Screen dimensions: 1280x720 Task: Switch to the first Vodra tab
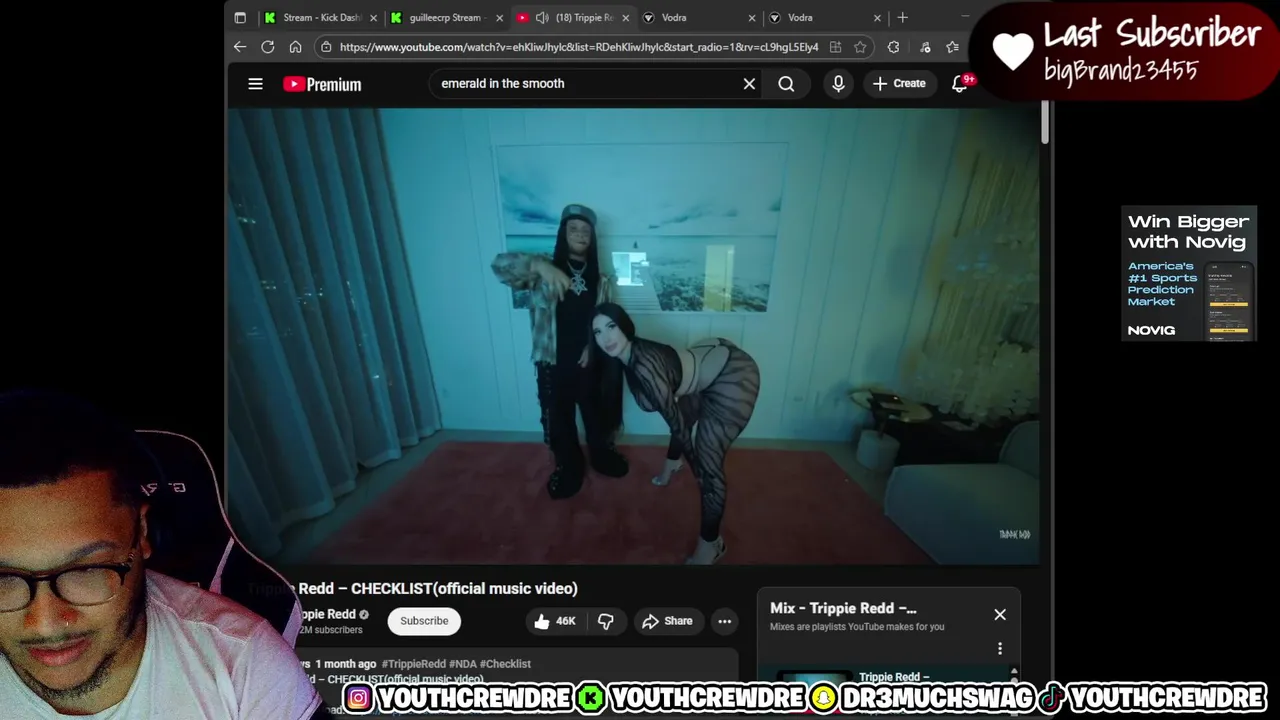(698, 18)
